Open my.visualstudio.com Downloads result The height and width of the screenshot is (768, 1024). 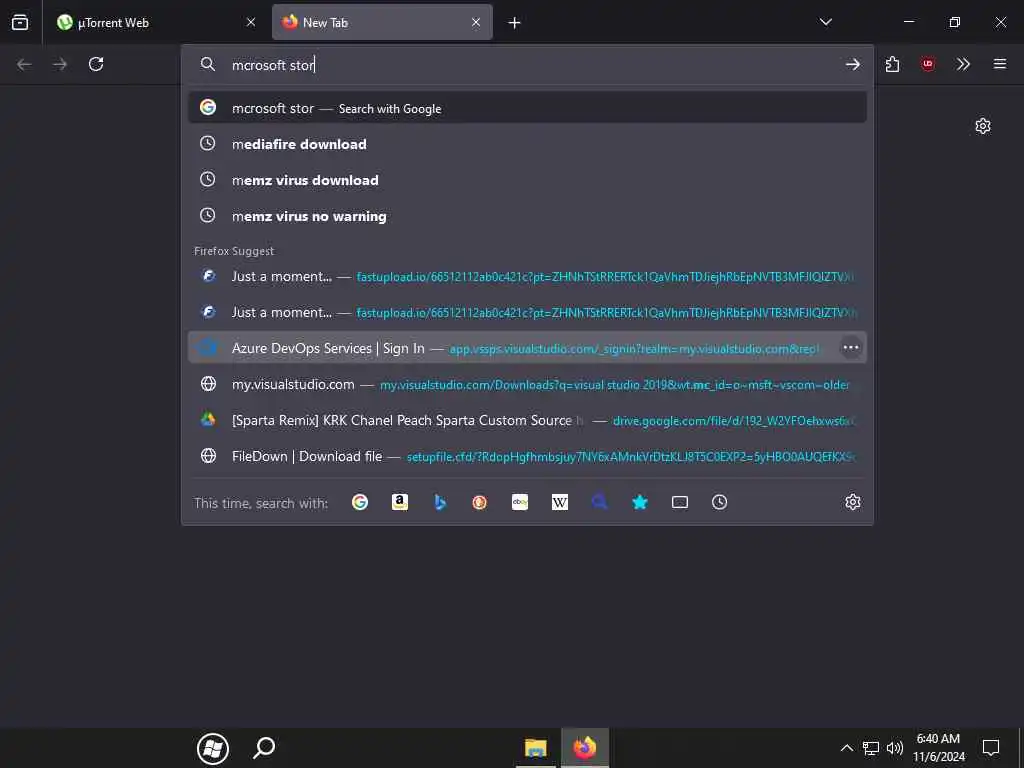(x=527, y=384)
